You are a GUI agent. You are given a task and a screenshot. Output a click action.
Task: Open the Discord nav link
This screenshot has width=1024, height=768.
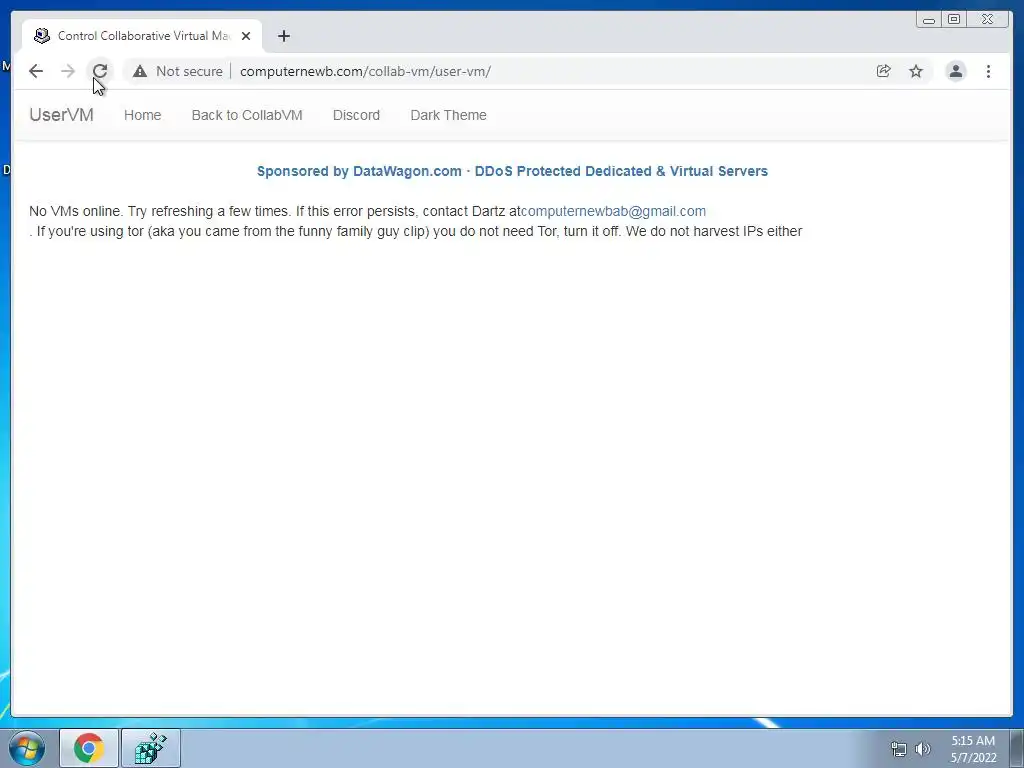(356, 115)
